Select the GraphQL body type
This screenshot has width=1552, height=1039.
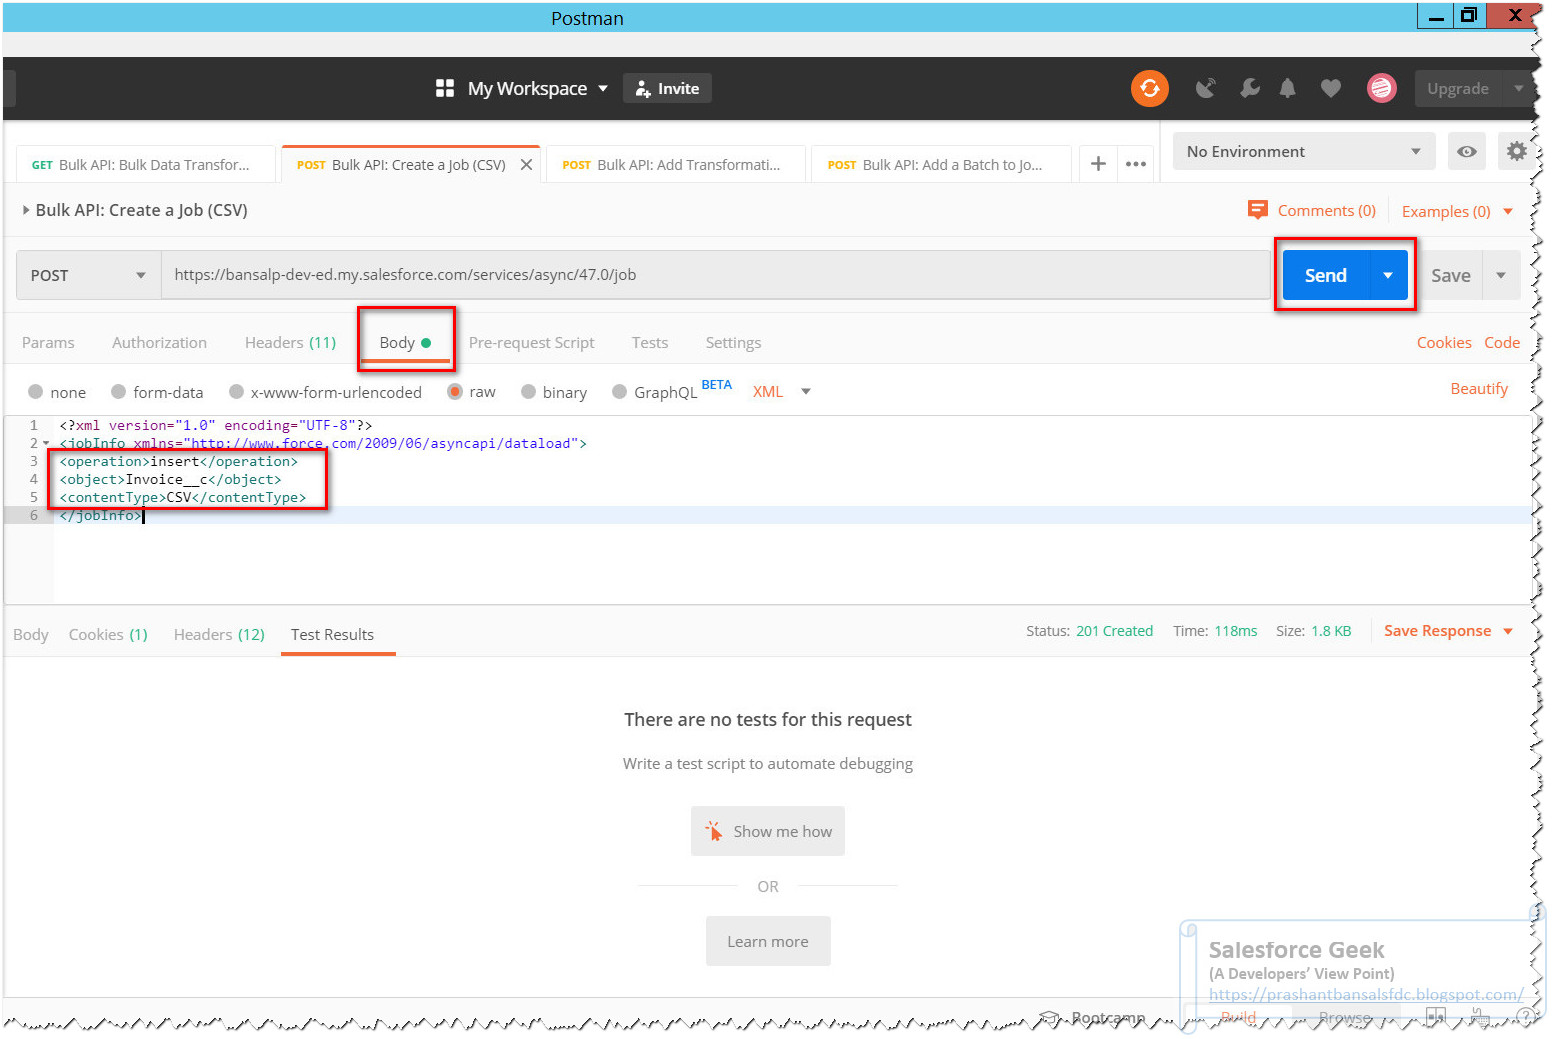(x=619, y=392)
